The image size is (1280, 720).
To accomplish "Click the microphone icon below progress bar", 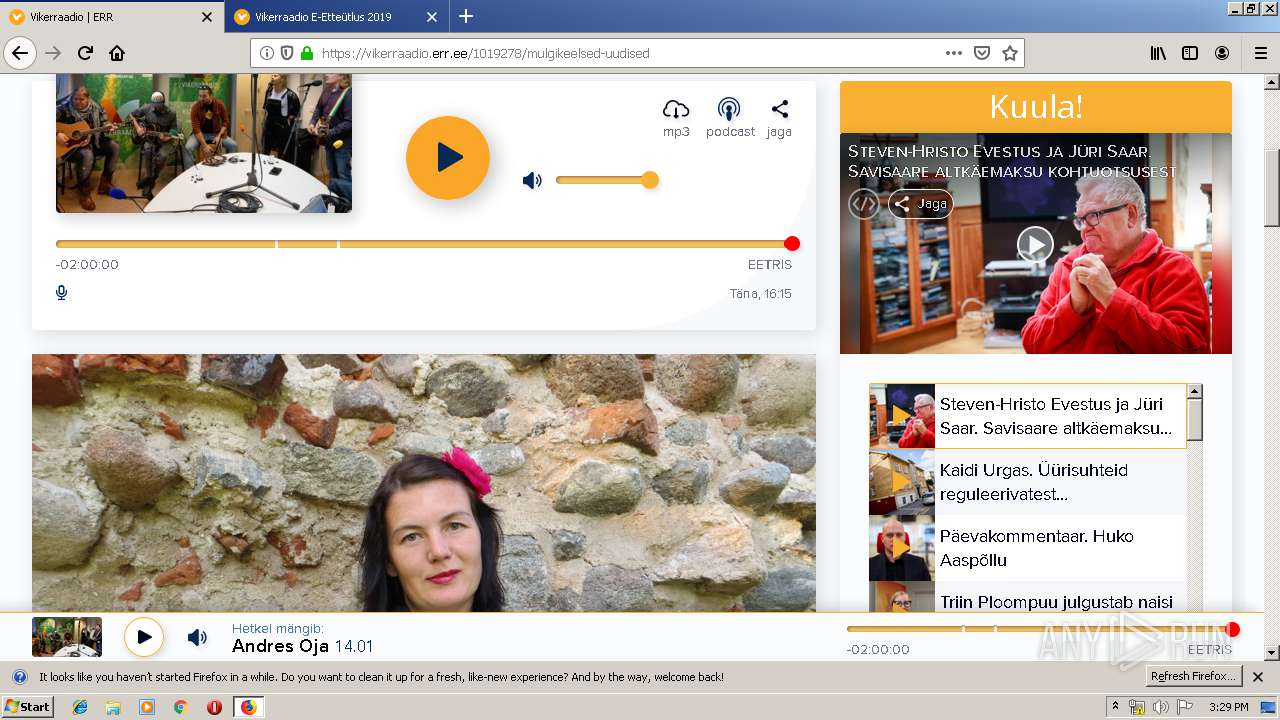I will [x=62, y=293].
